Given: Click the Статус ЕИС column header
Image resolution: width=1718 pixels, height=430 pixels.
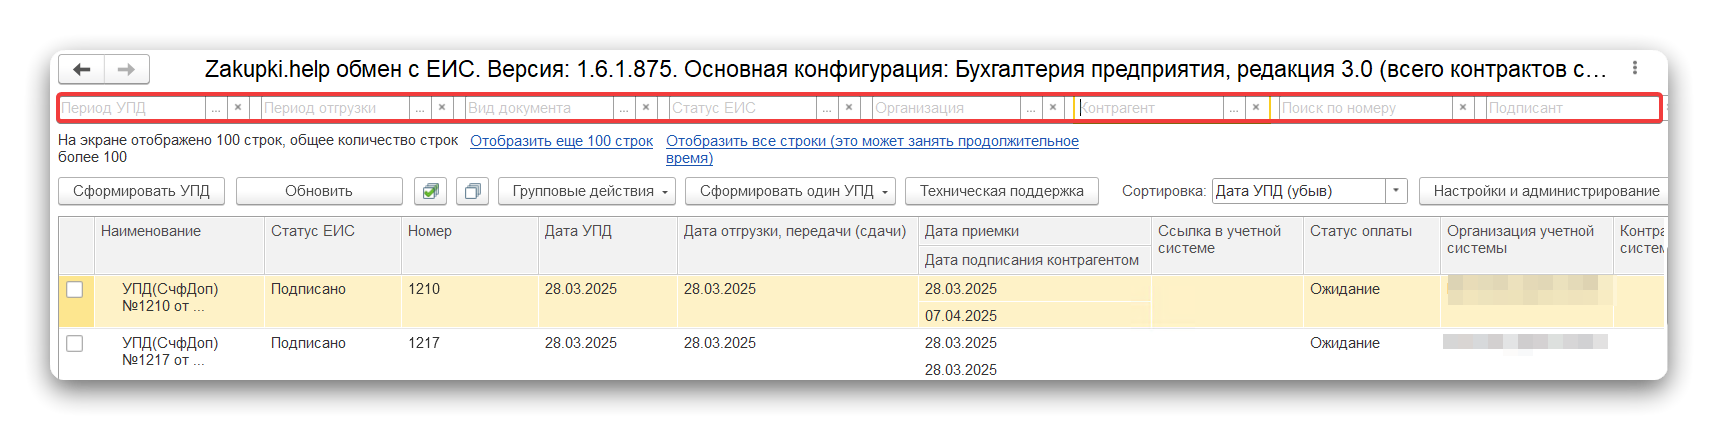Looking at the screenshot, I should click(333, 245).
